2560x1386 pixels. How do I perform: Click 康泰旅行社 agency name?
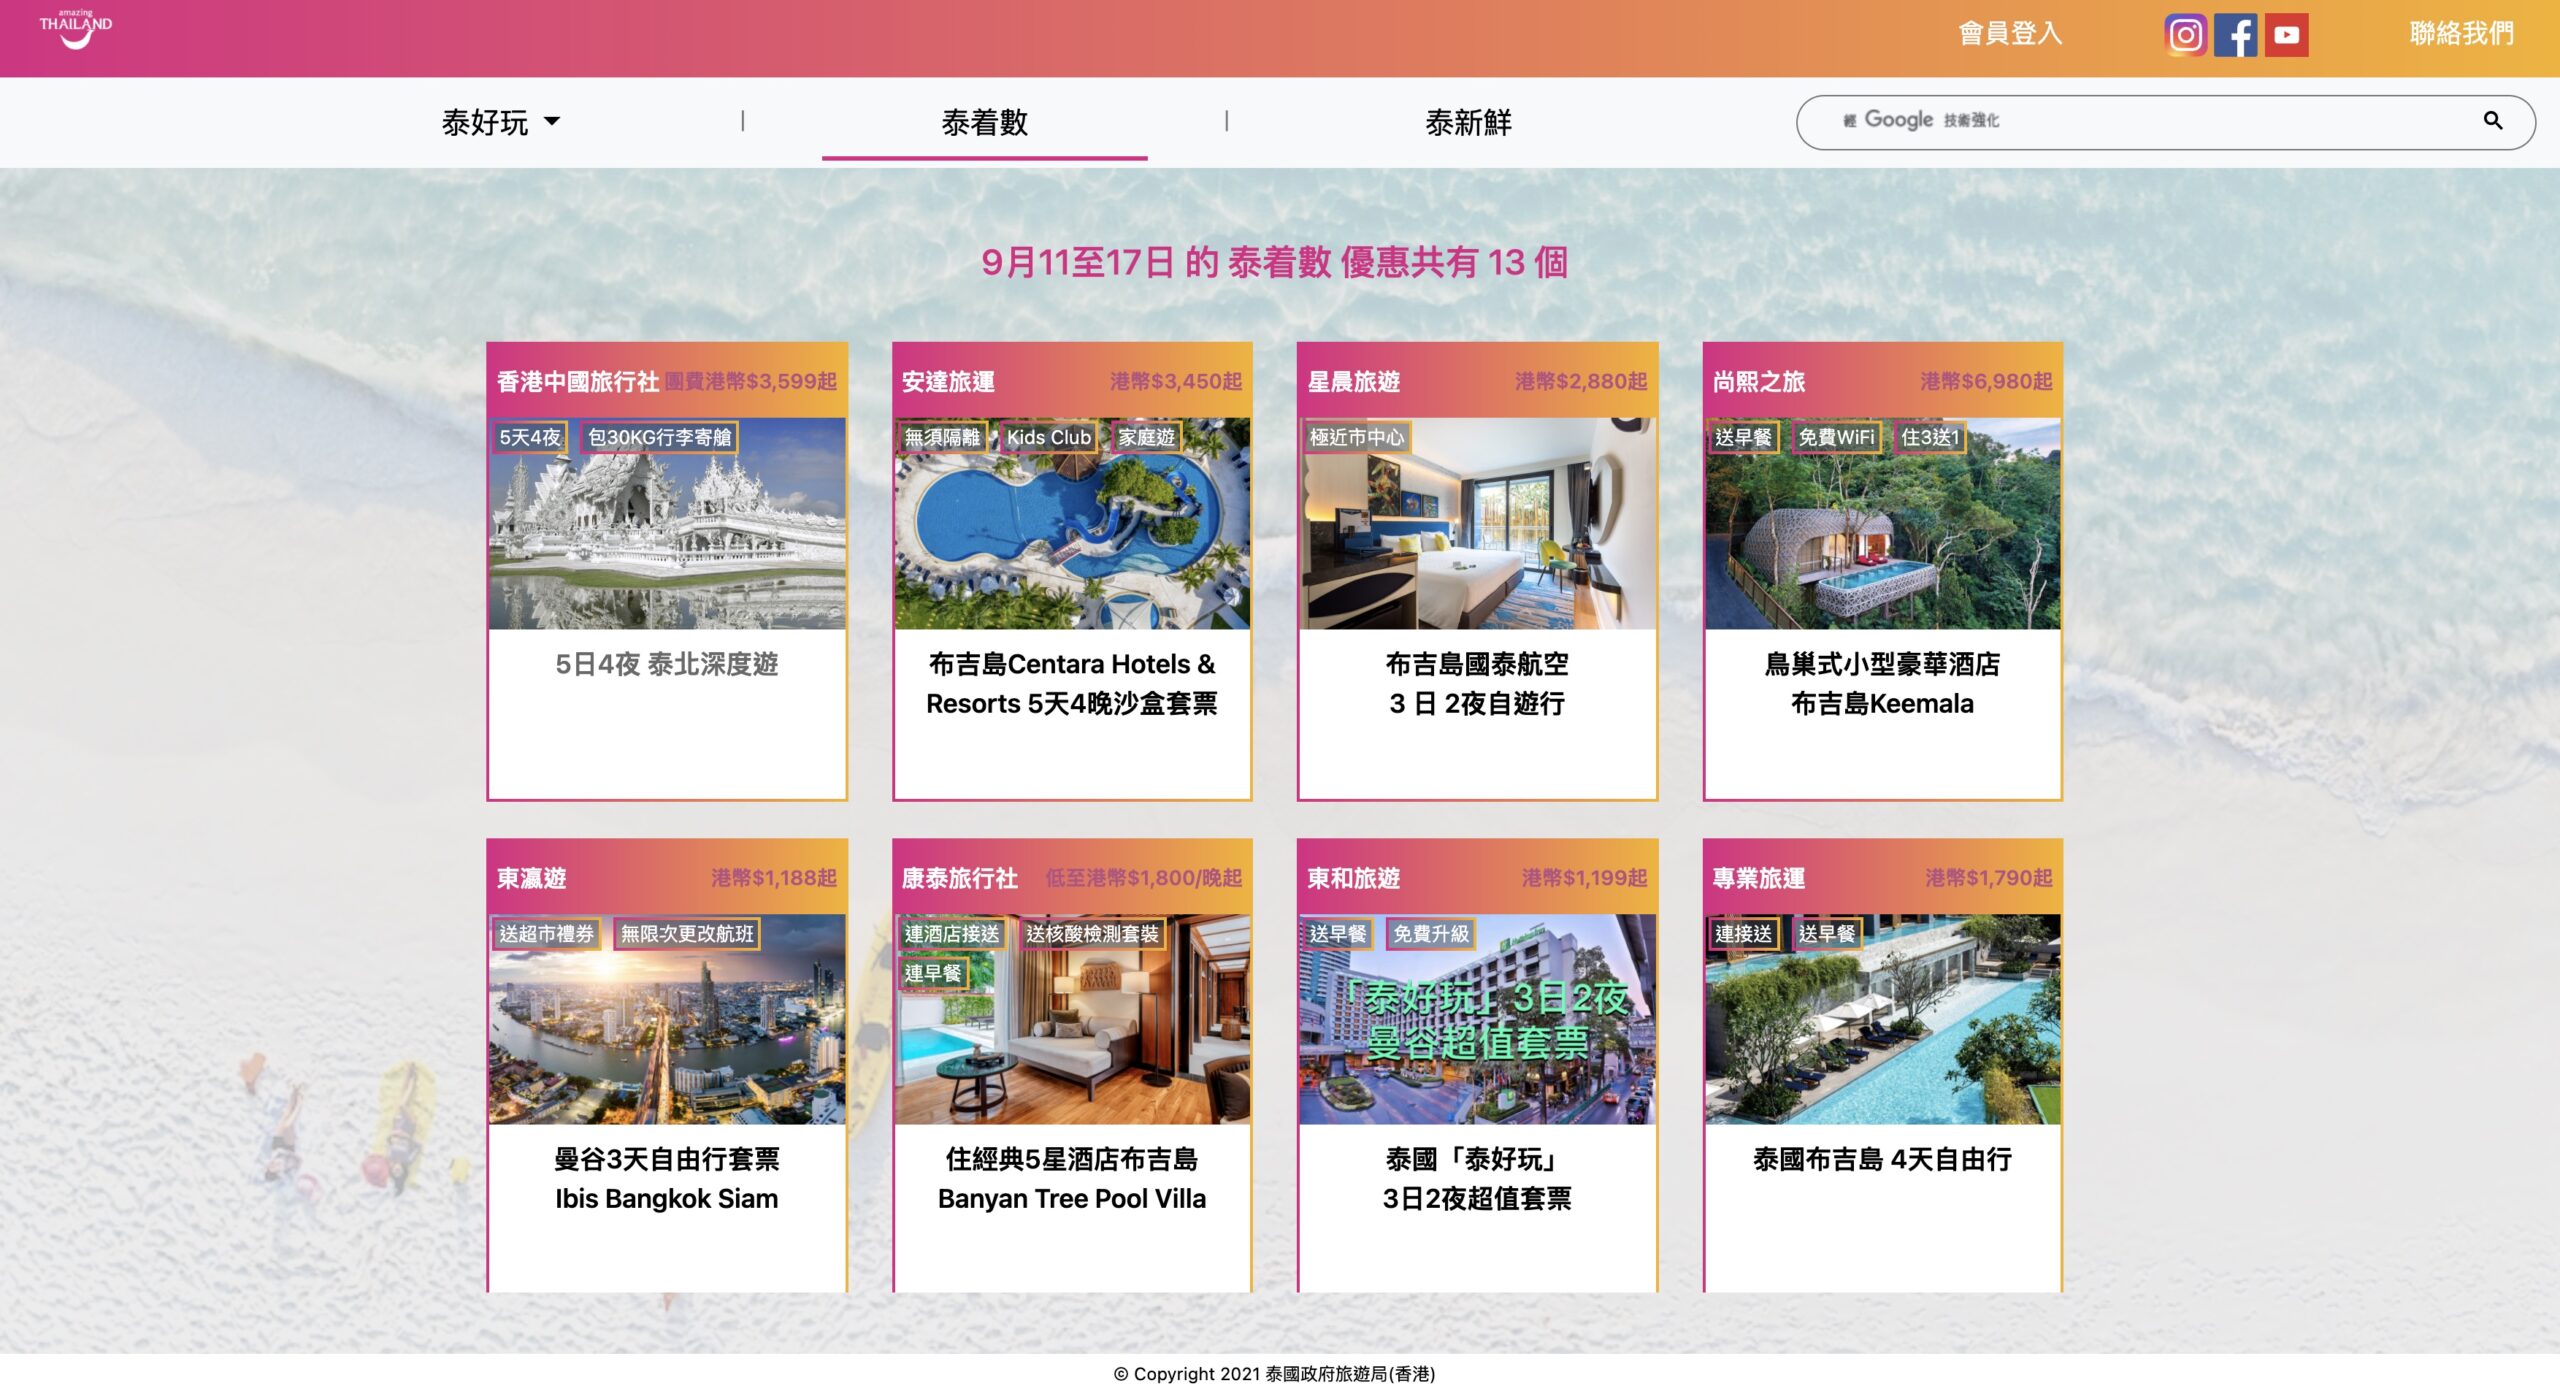tap(960, 878)
